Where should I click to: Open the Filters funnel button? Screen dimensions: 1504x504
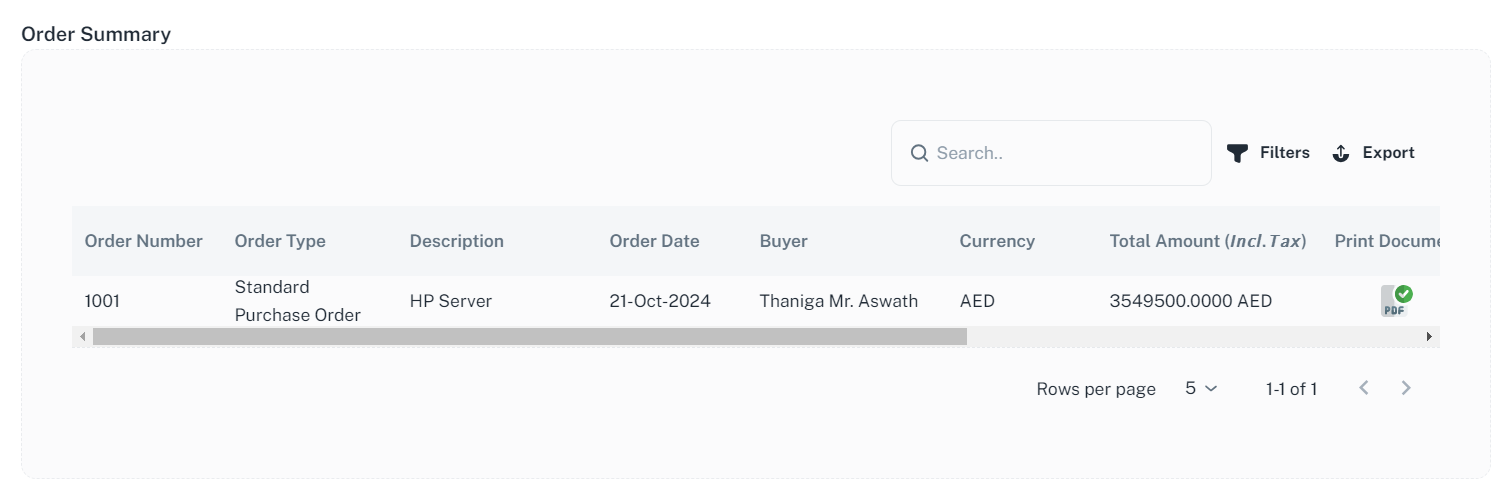click(1268, 153)
